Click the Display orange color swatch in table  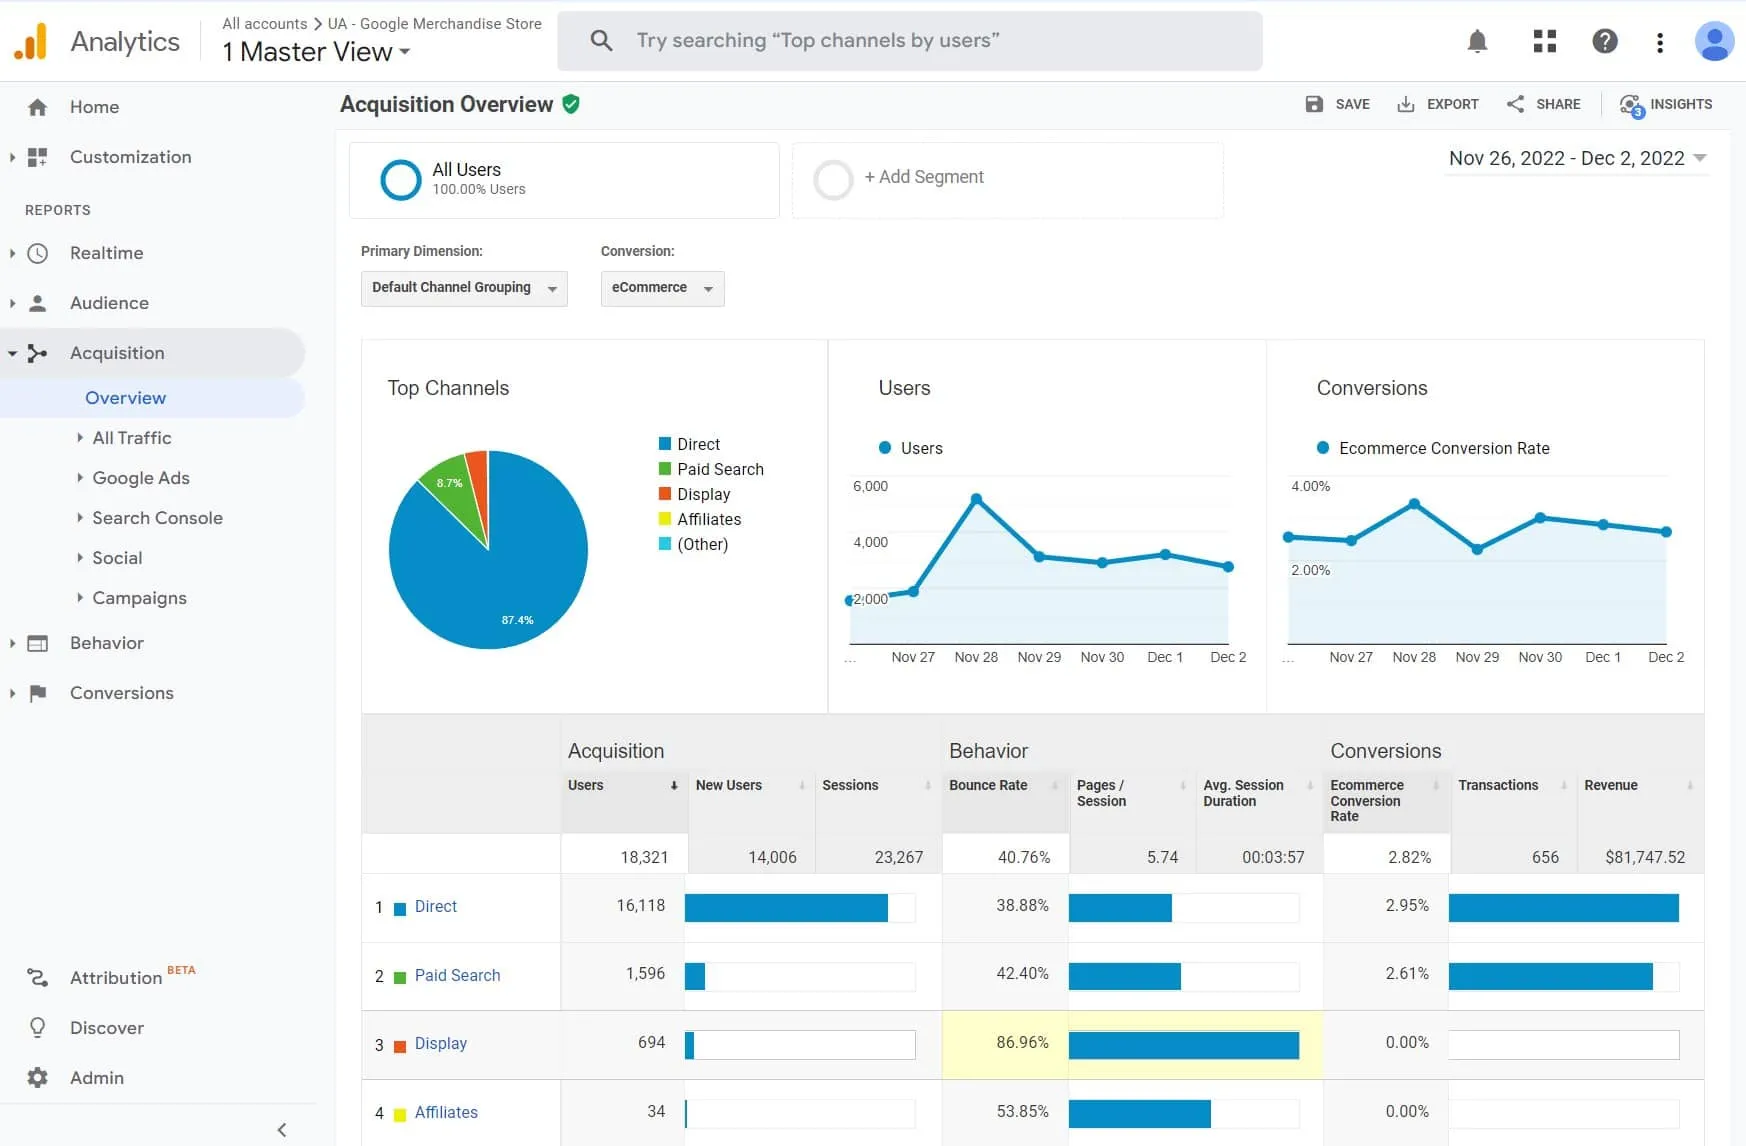coord(400,1046)
